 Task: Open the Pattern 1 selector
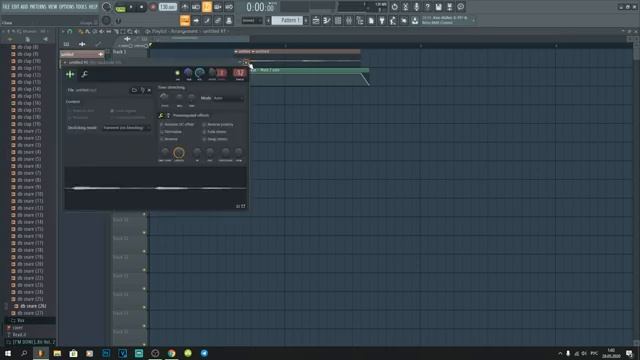(x=287, y=20)
